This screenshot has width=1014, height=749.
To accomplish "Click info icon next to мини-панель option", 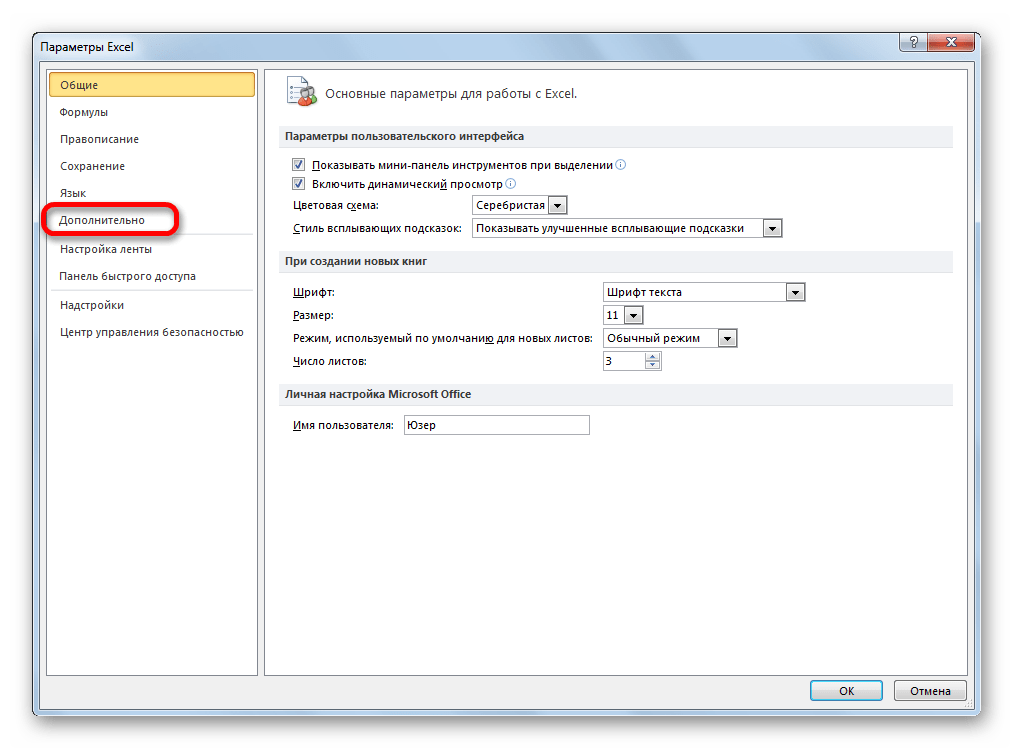I will (x=621, y=164).
